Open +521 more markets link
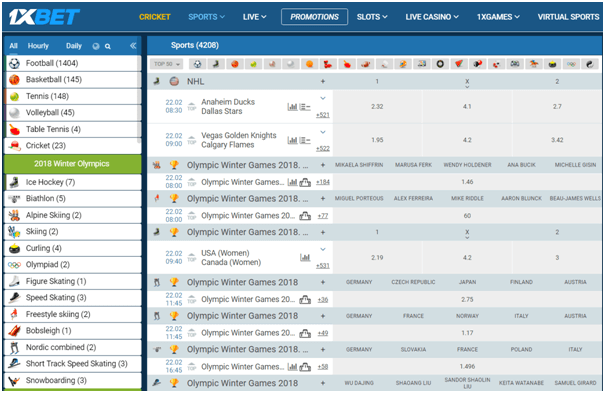The image size is (606, 393). point(323,115)
